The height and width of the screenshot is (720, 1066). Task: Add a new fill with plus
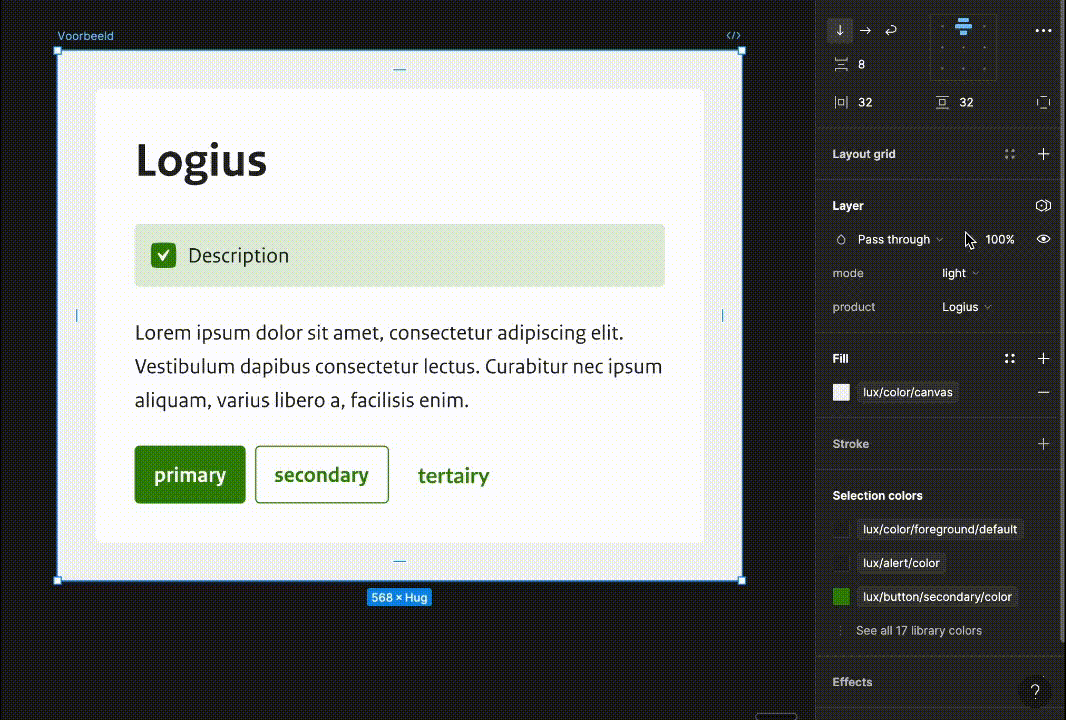1043,358
